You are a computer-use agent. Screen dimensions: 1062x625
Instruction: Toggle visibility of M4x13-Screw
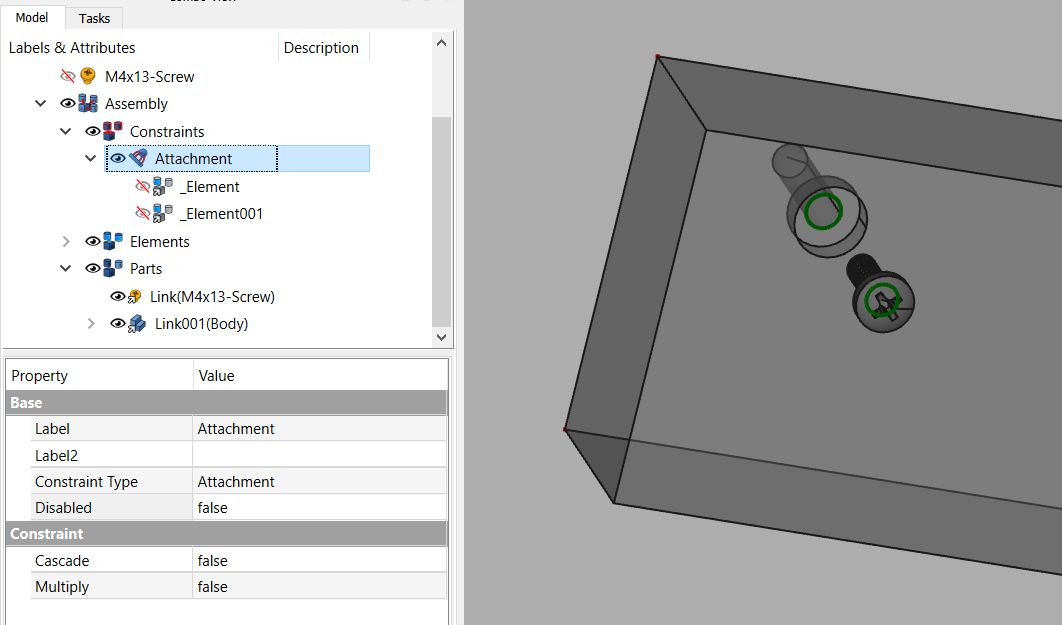point(69,75)
